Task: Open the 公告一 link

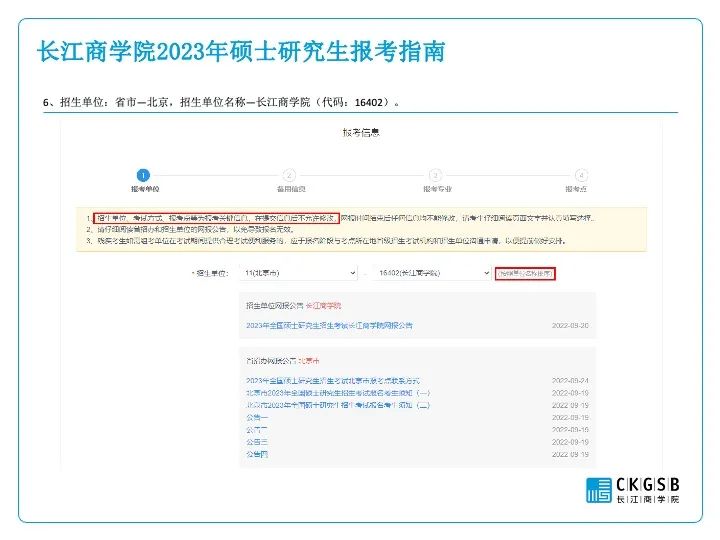Action: (x=257, y=417)
